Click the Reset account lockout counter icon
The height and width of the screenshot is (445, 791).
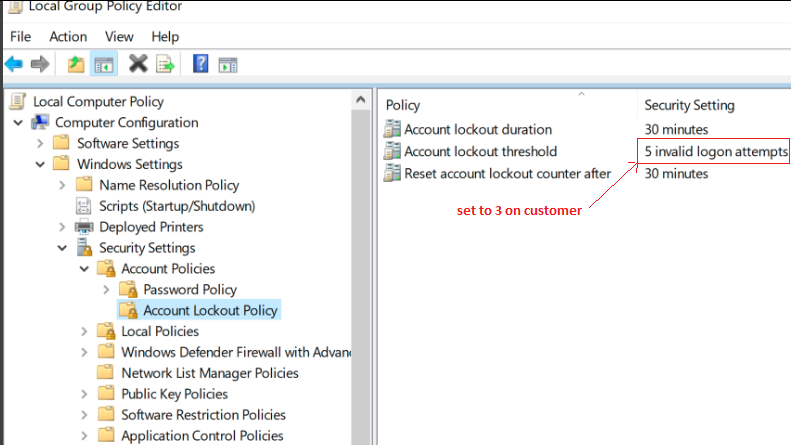pyautogui.click(x=392, y=173)
